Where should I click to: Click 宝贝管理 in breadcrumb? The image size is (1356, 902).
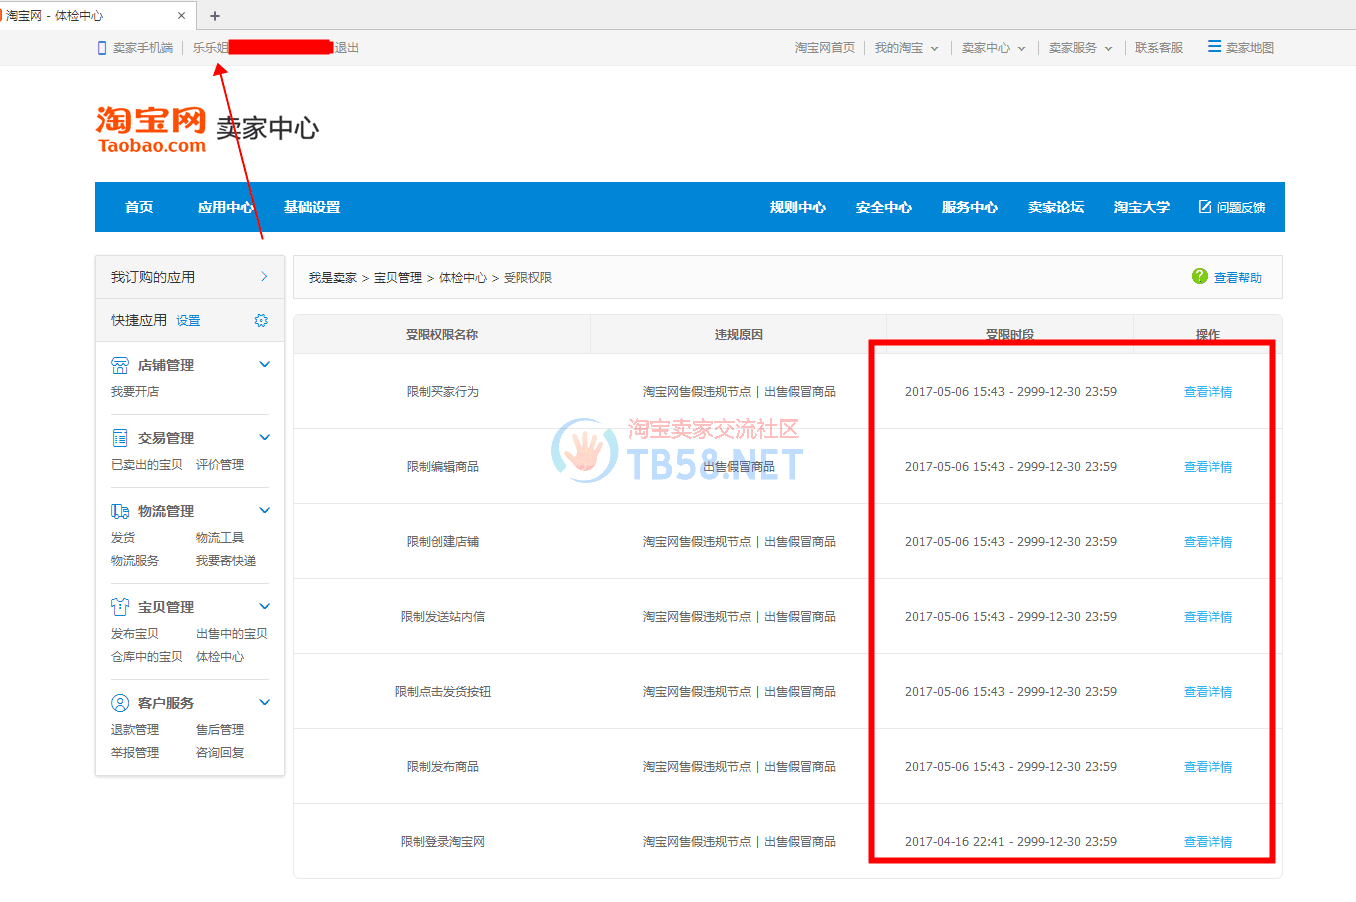pos(398,278)
